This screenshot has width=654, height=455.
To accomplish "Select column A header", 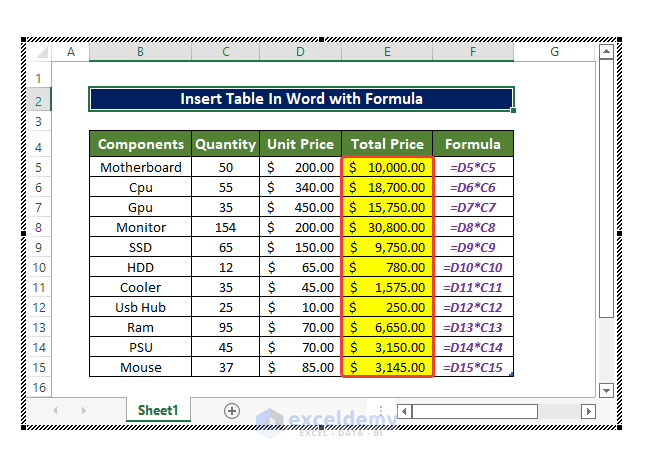I will point(71,52).
